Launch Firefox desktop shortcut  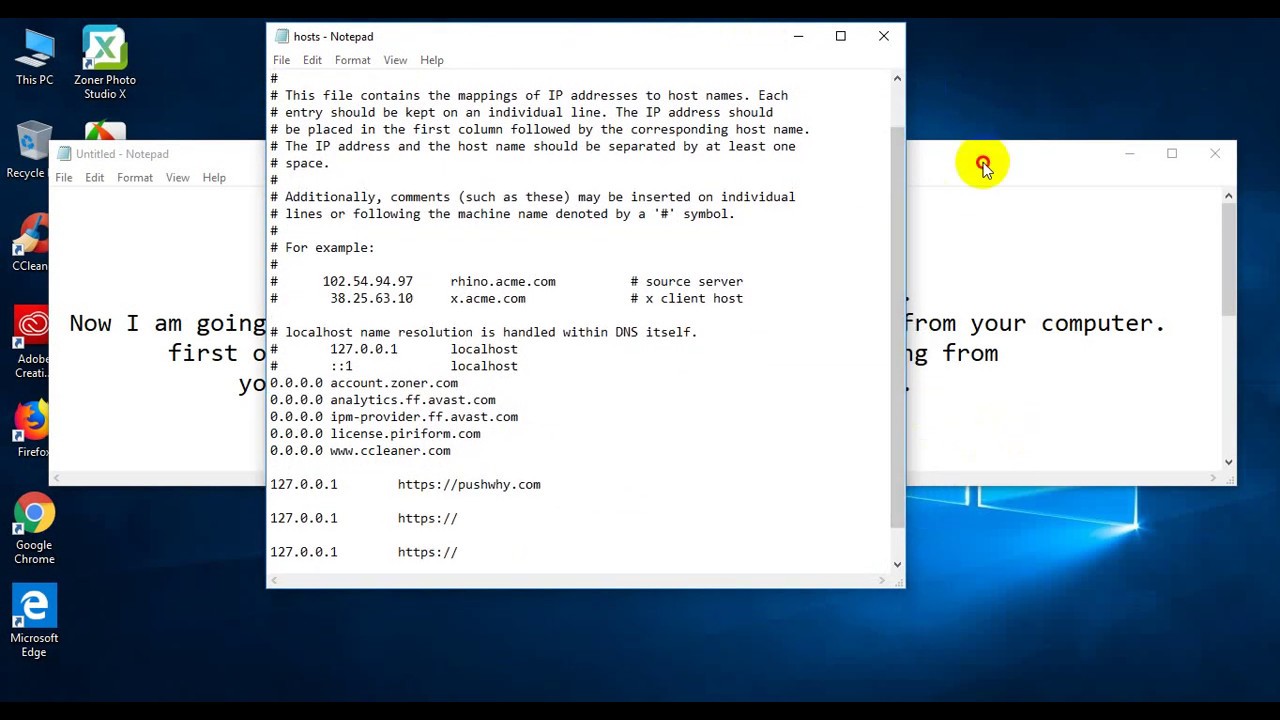click(x=32, y=430)
